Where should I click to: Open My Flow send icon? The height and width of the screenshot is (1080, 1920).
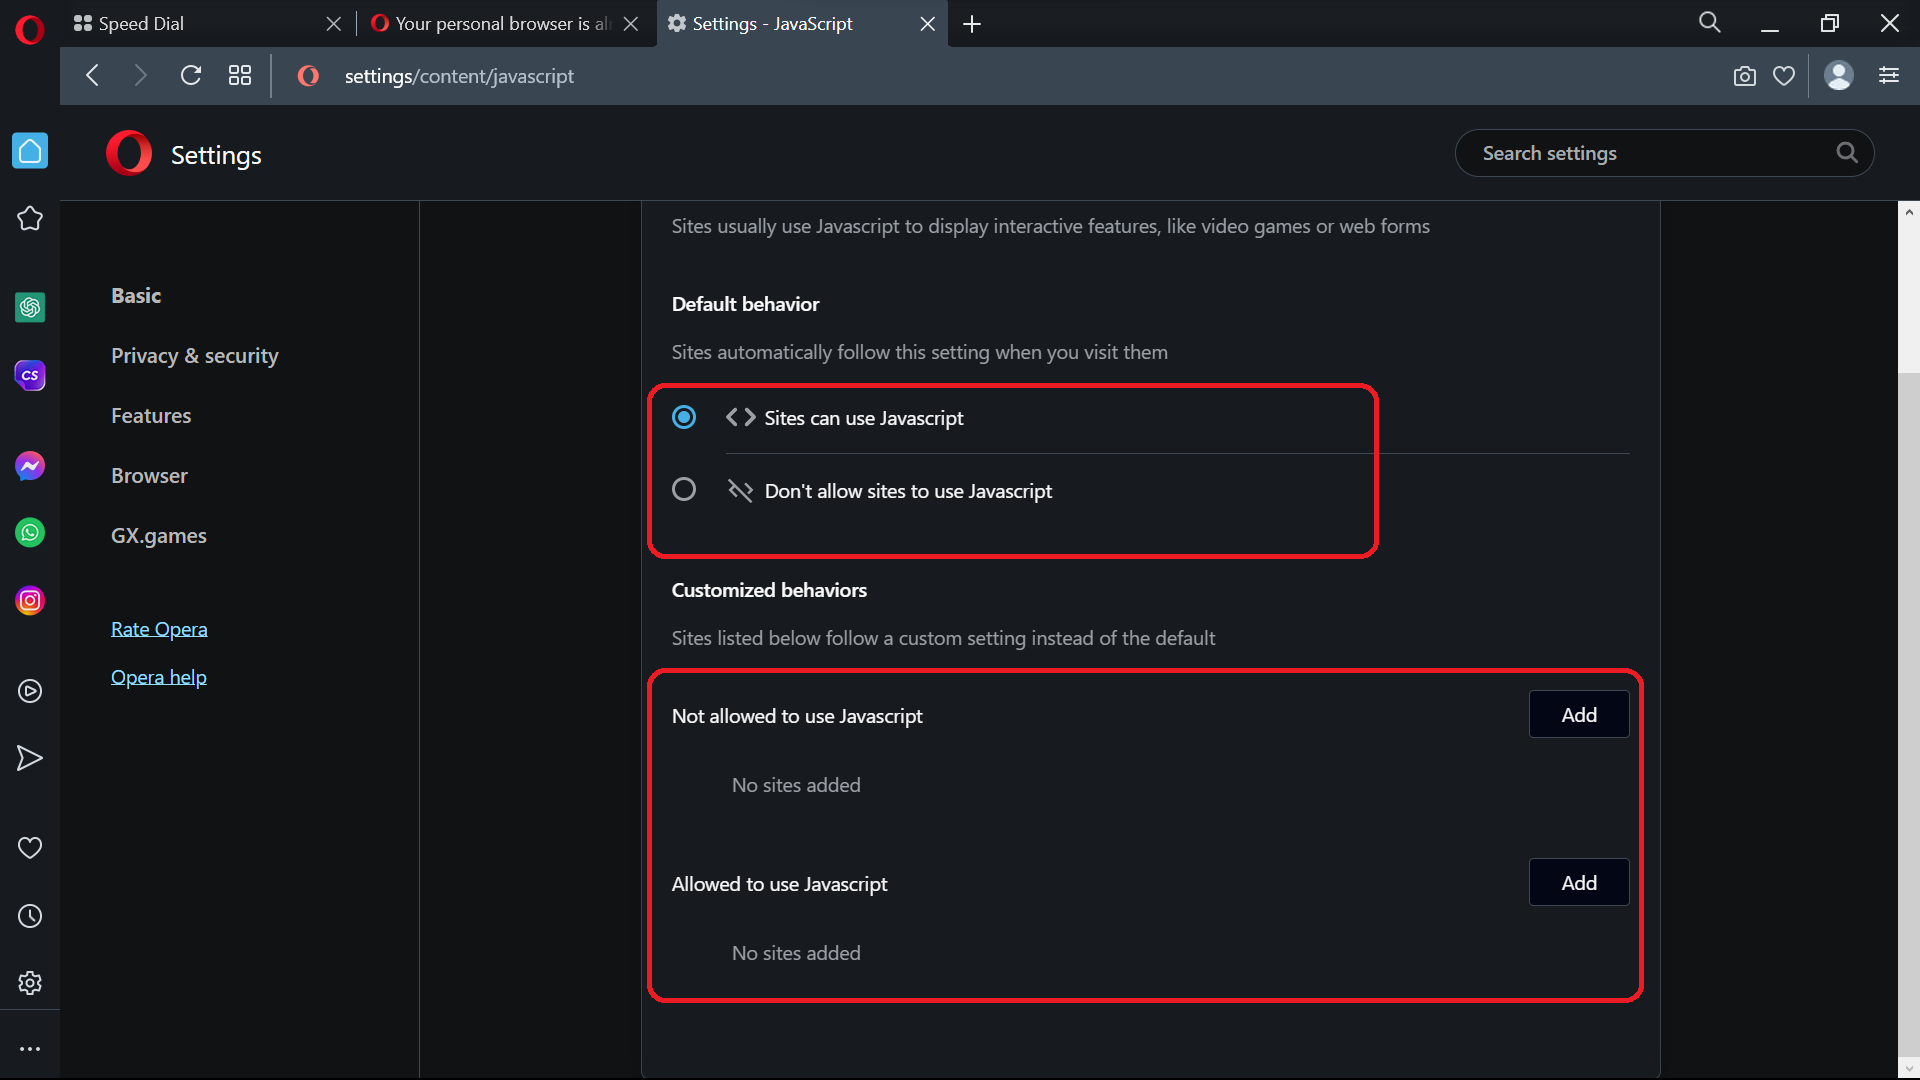[x=30, y=758]
